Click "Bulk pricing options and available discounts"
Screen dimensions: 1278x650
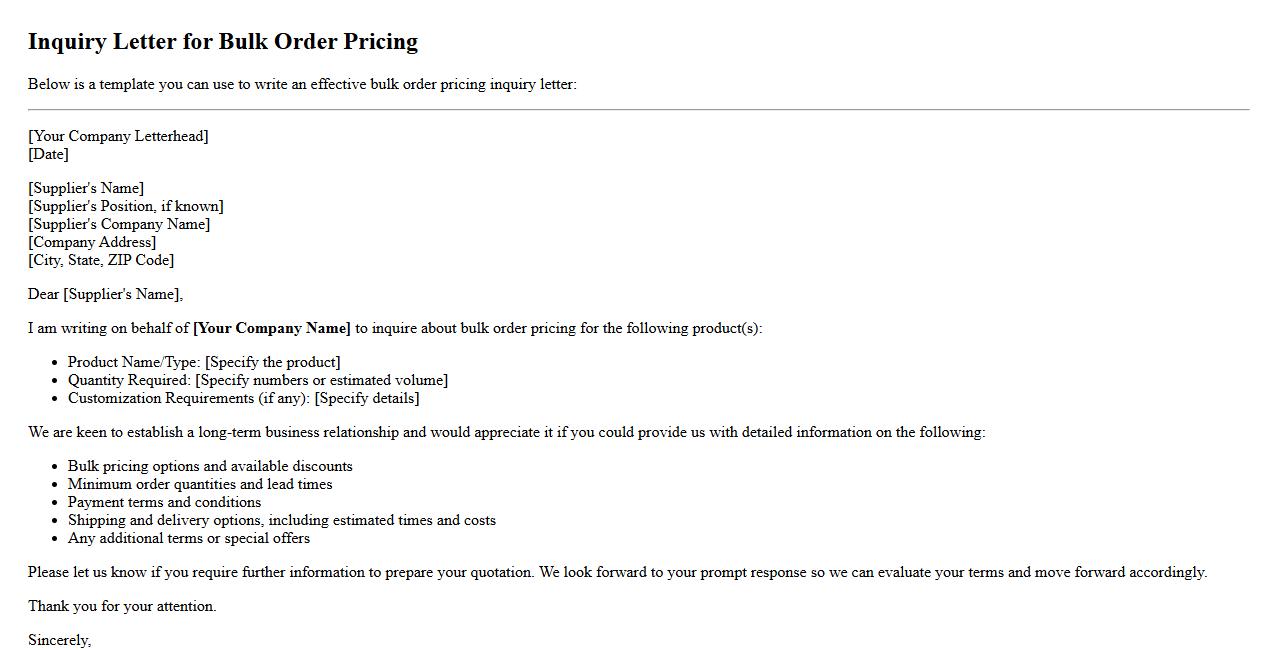coord(210,466)
